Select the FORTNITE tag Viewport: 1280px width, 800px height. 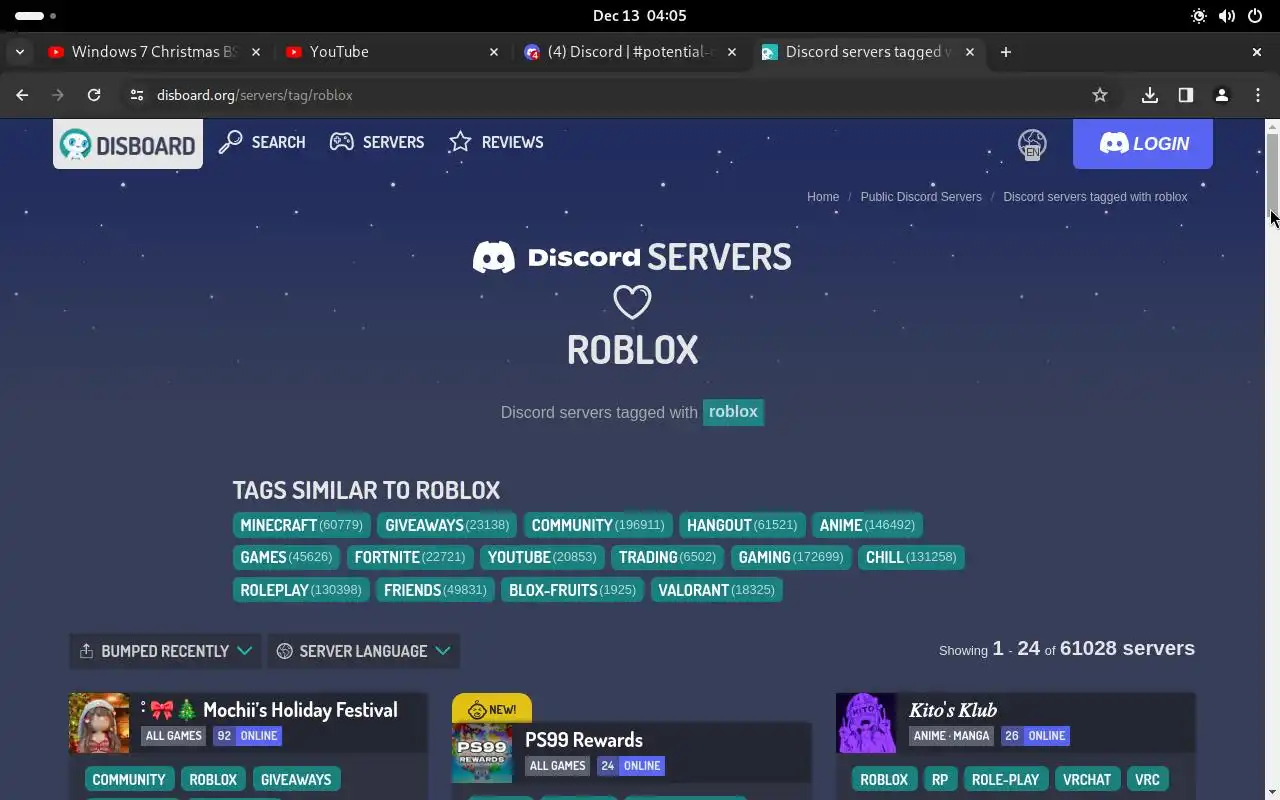click(x=410, y=557)
